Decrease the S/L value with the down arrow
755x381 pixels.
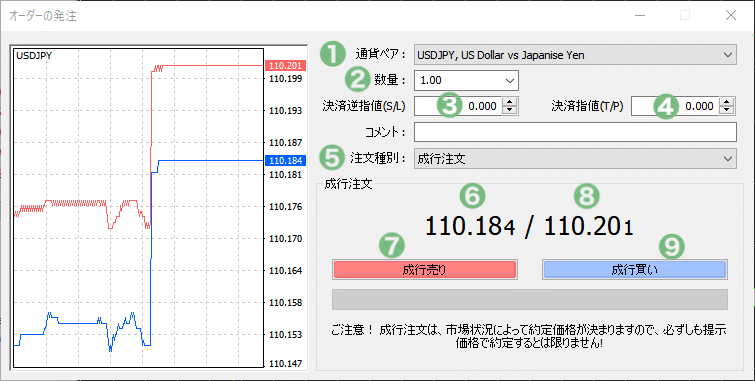pyautogui.click(x=509, y=110)
